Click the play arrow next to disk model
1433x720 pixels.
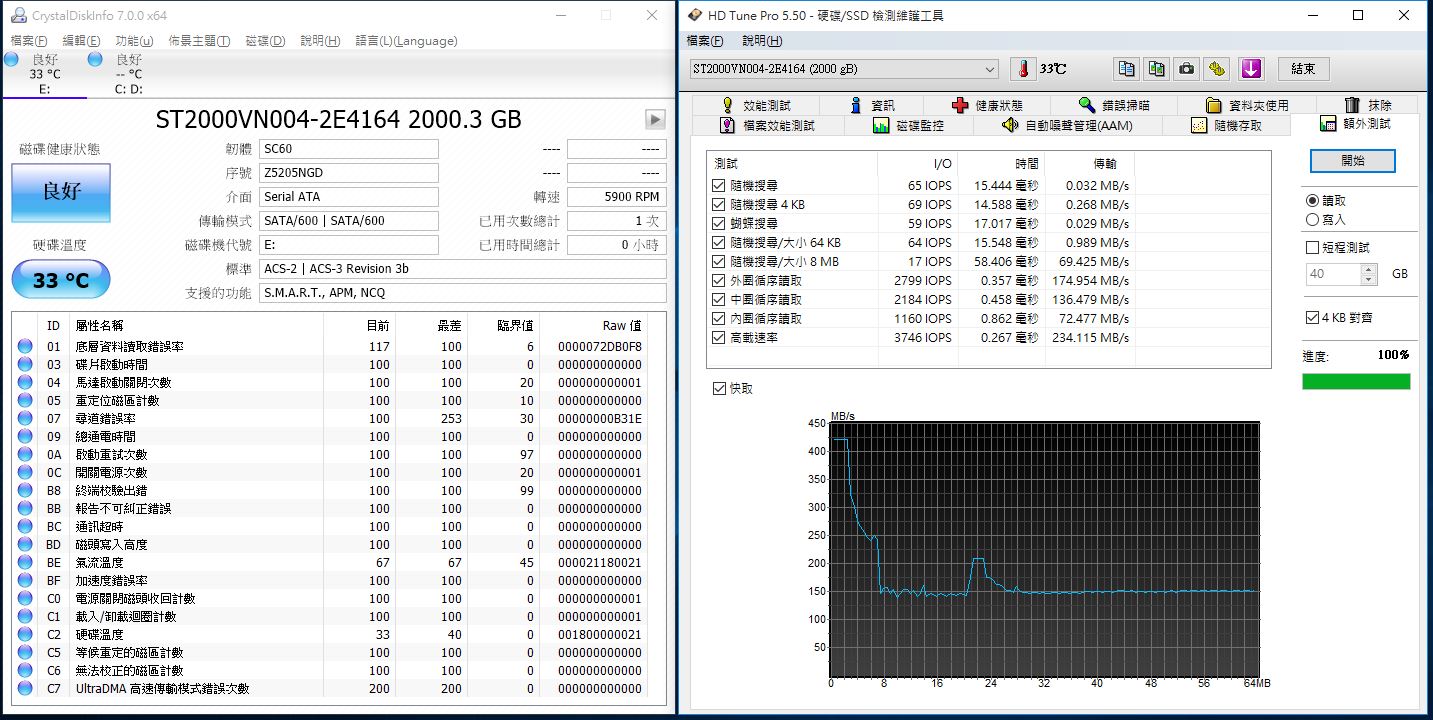[655, 119]
